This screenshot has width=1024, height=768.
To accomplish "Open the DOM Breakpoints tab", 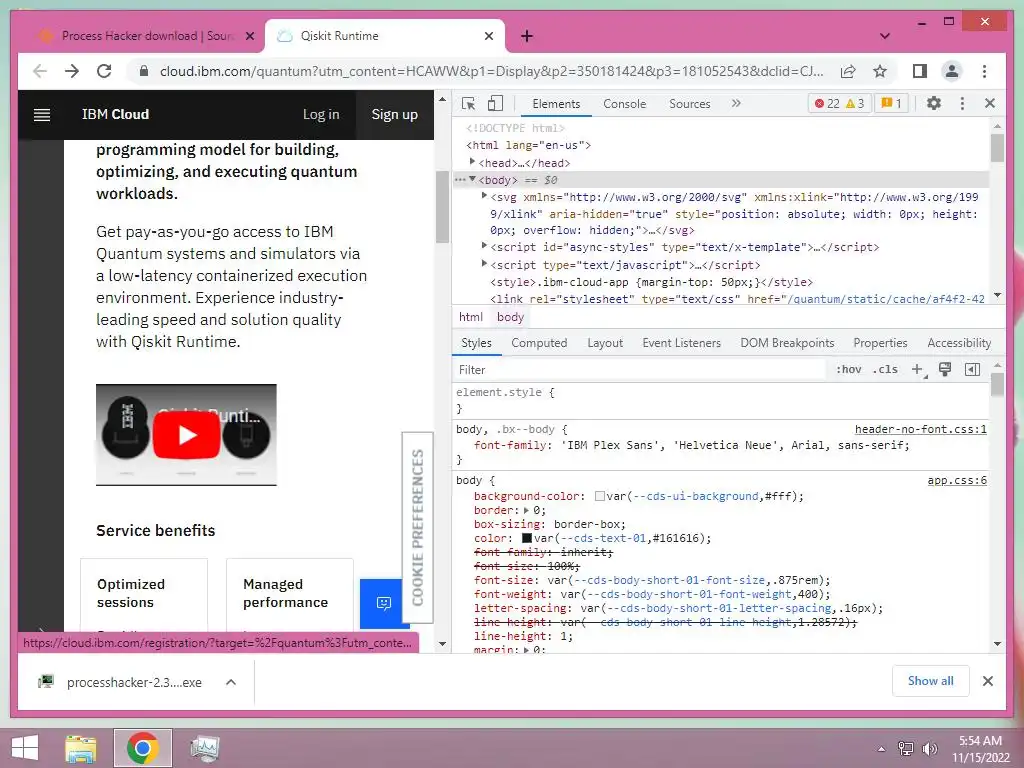I will point(787,343).
